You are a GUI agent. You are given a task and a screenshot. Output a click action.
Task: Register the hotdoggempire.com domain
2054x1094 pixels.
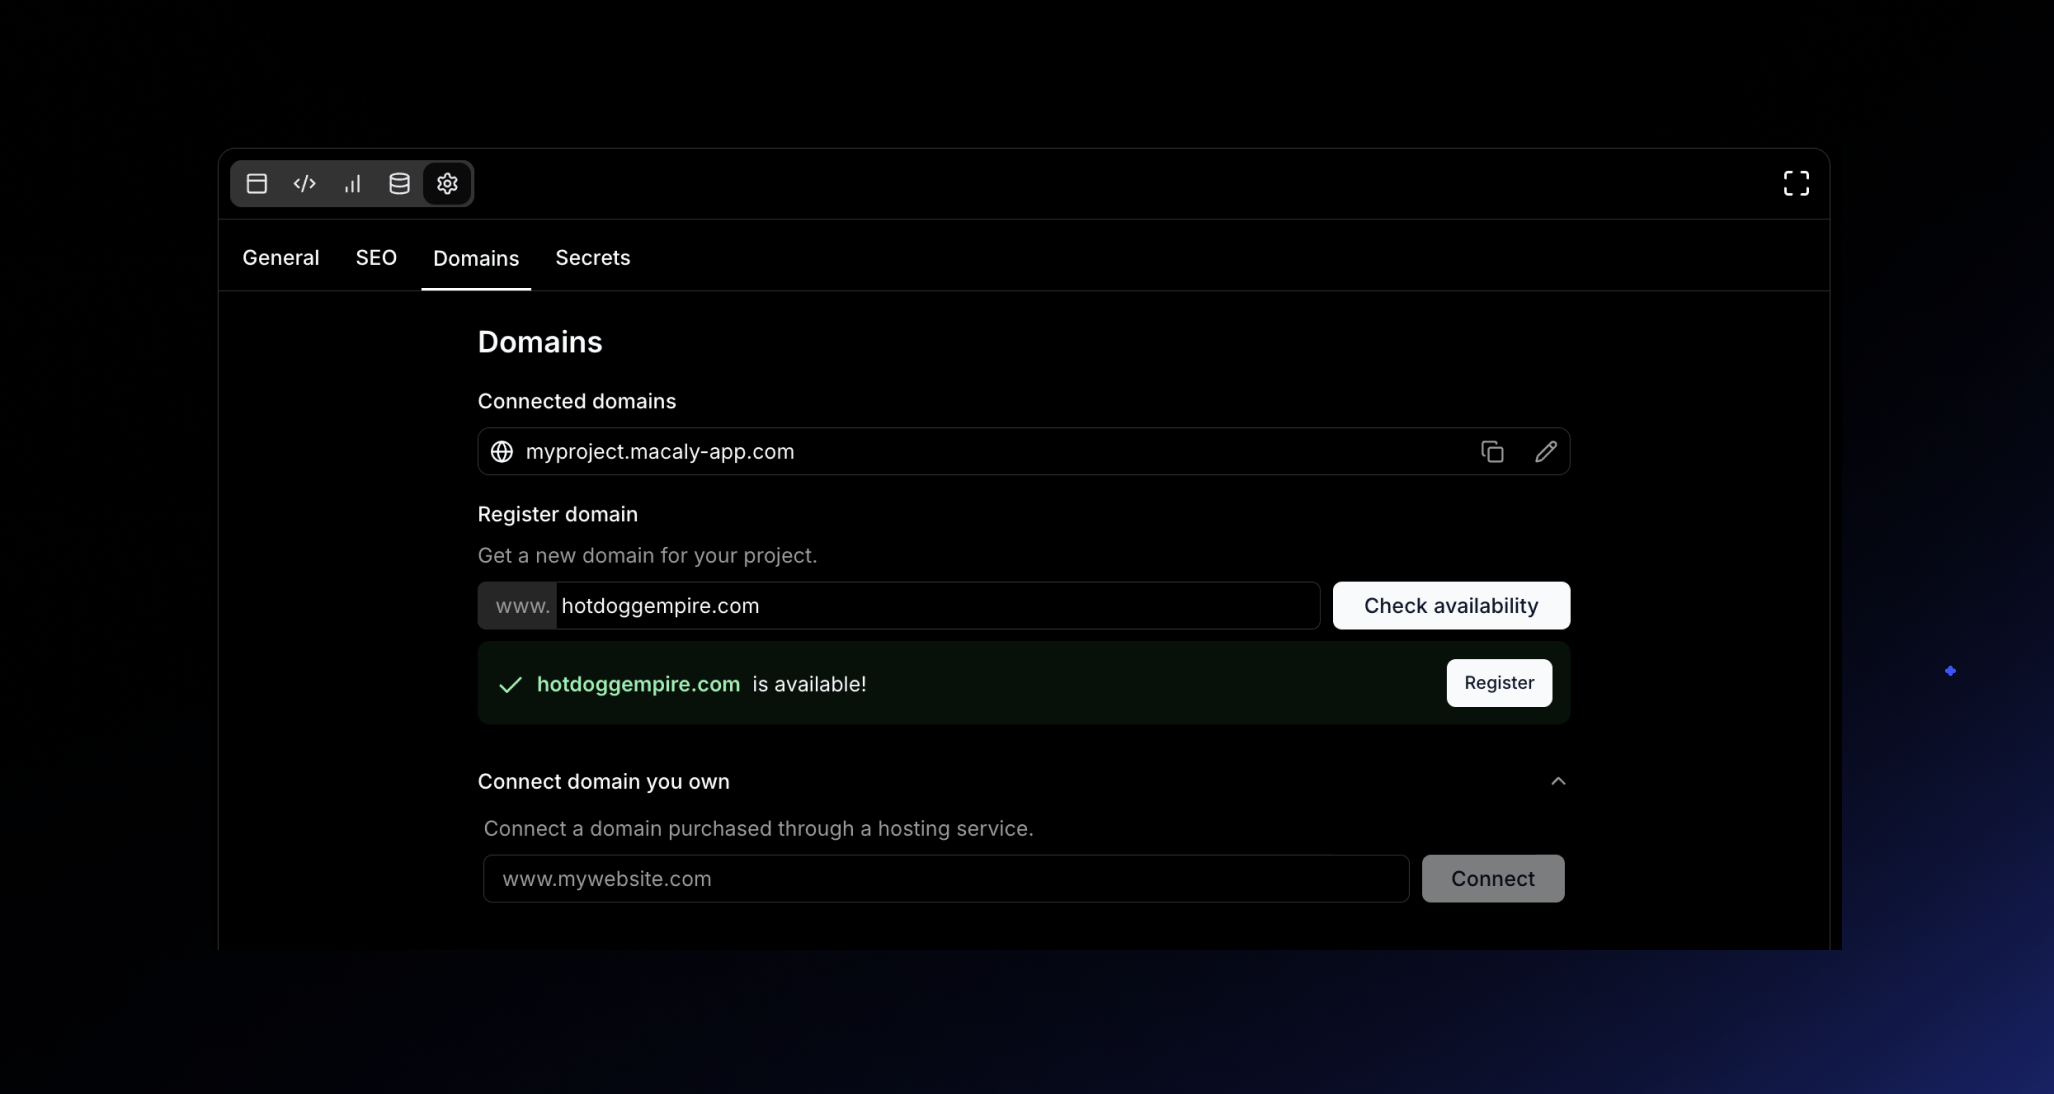point(1498,683)
